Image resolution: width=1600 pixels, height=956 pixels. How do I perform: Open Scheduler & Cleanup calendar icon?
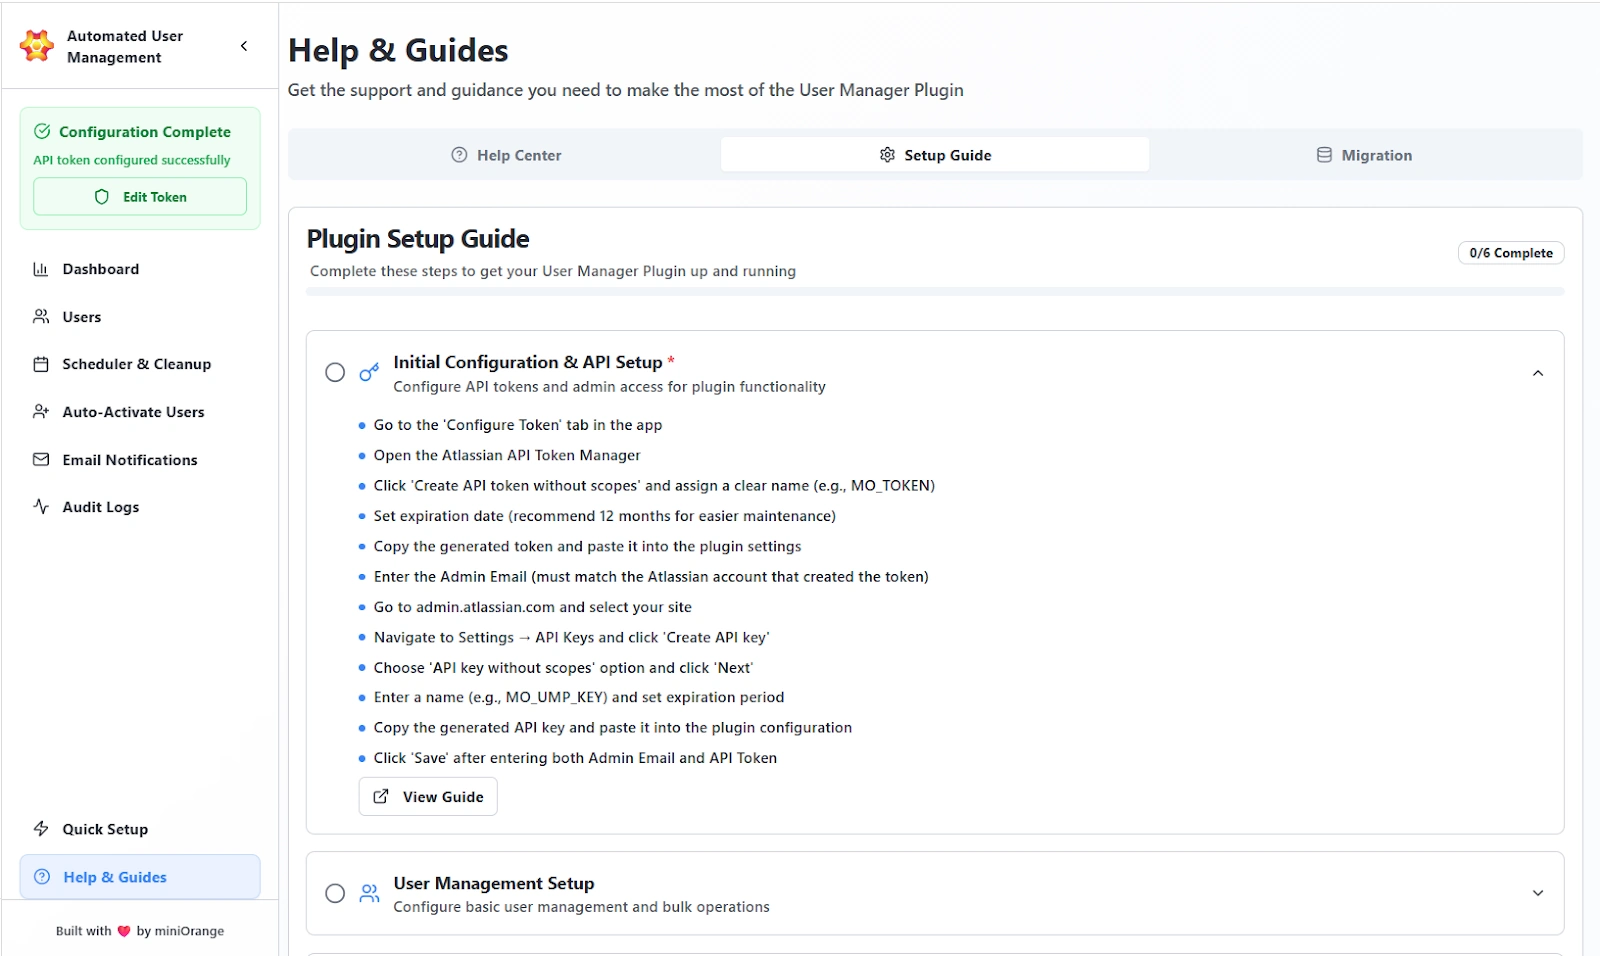point(41,364)
